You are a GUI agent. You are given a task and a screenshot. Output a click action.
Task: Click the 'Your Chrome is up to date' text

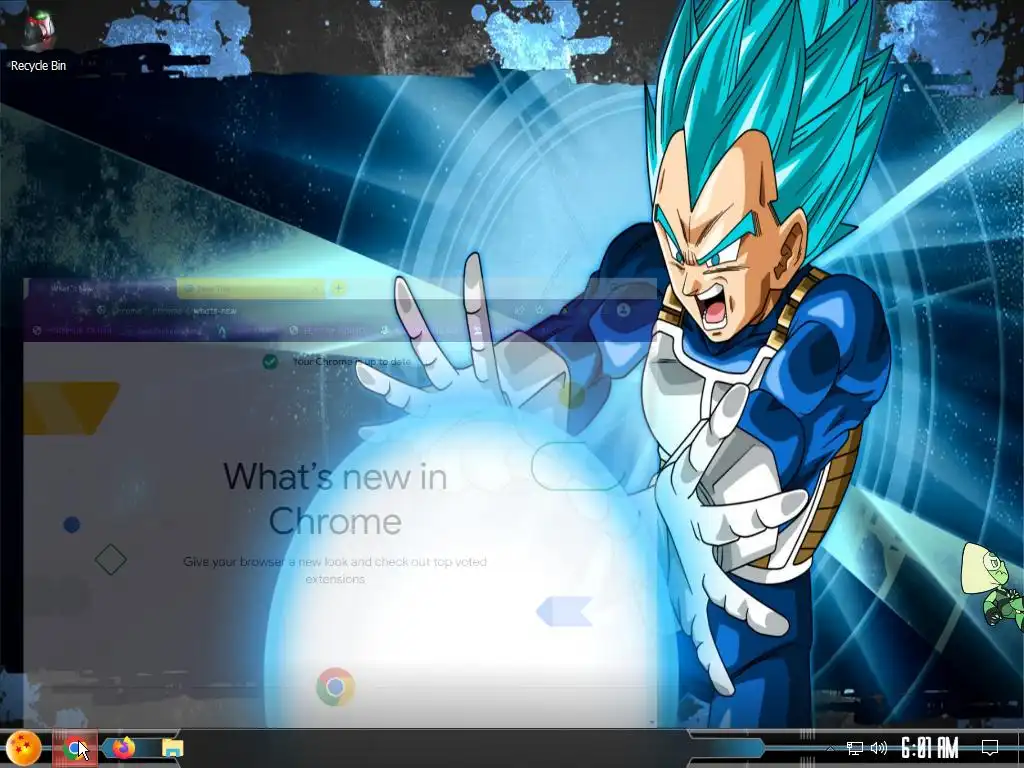coord(352,361)
